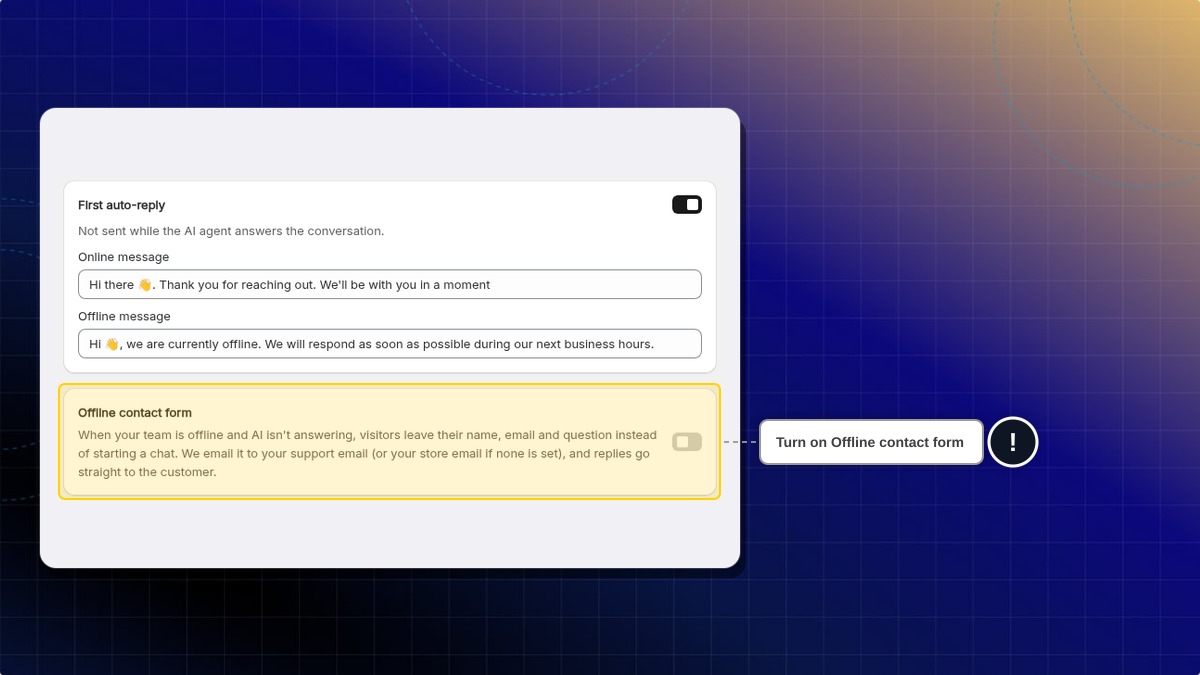Disable the First auto-reply toggle
Image resolution: width=1200 pixels, height=675 pixels.
click(687, 205)
